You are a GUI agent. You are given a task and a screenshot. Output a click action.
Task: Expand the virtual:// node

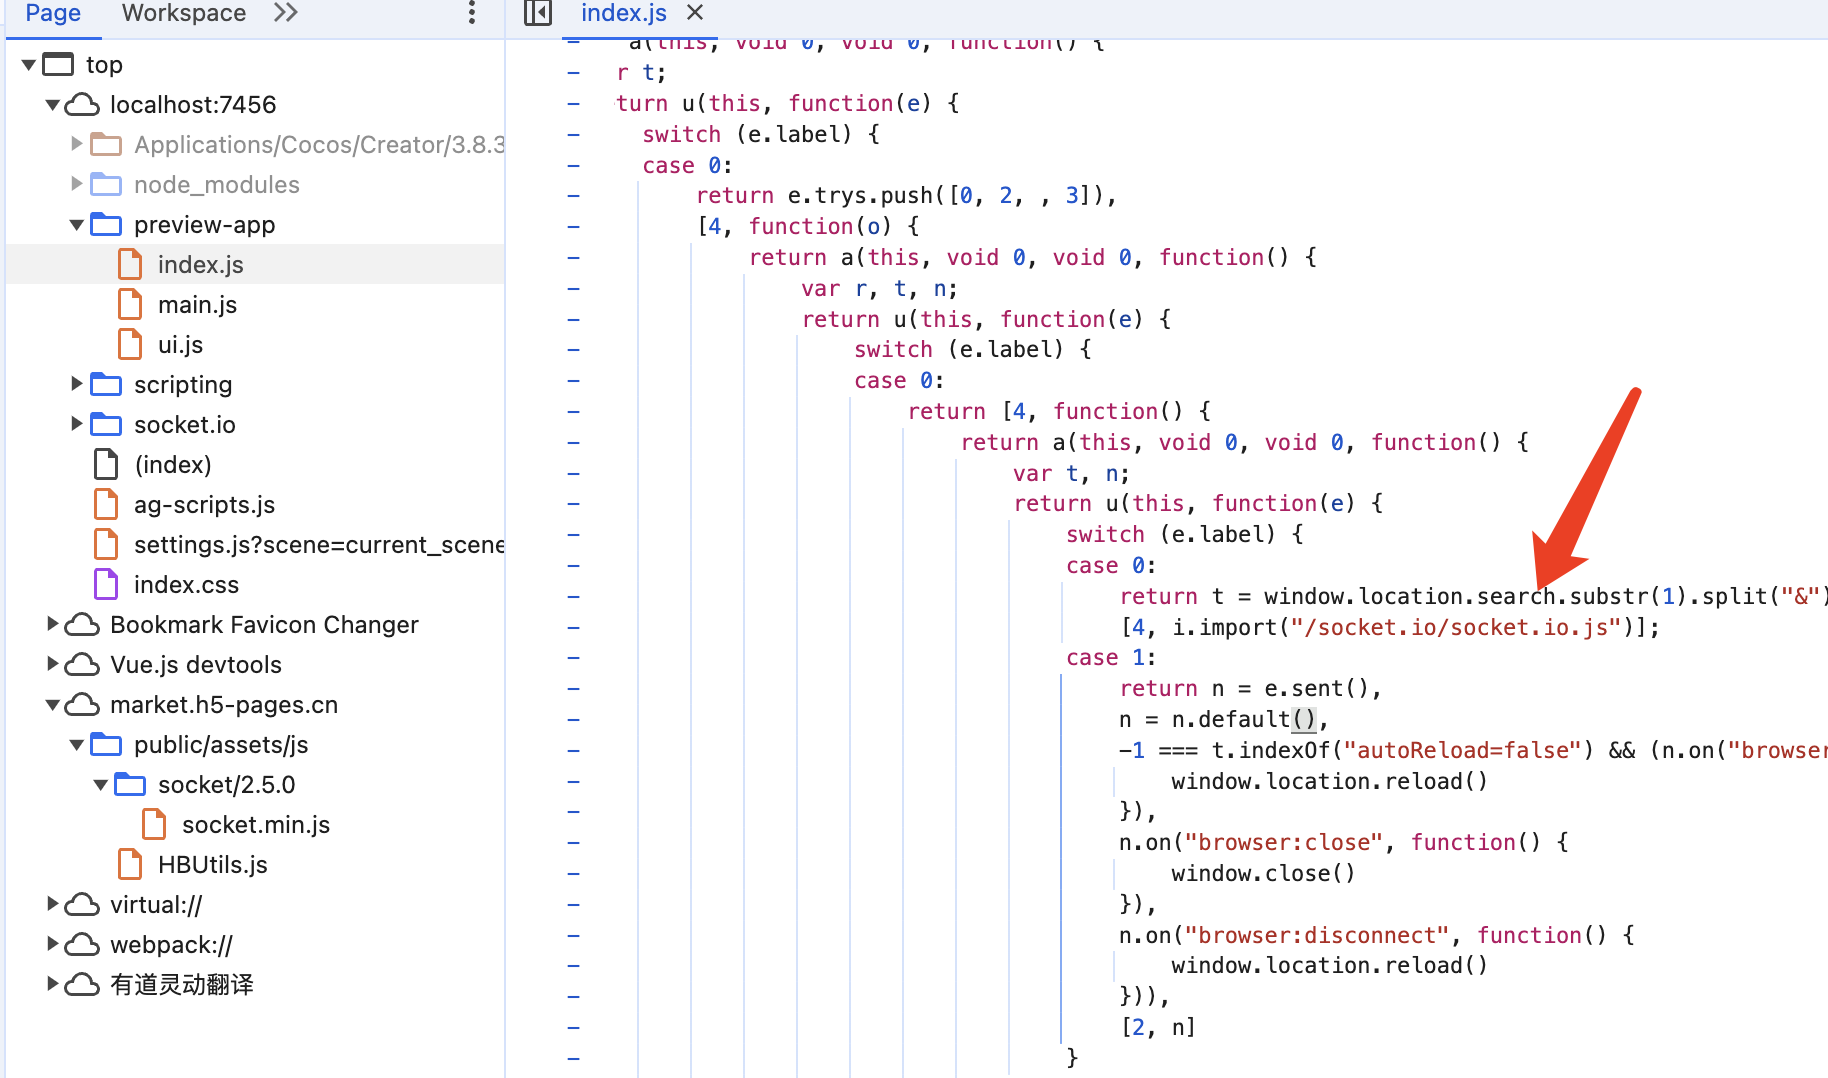(x=53, y=904)
